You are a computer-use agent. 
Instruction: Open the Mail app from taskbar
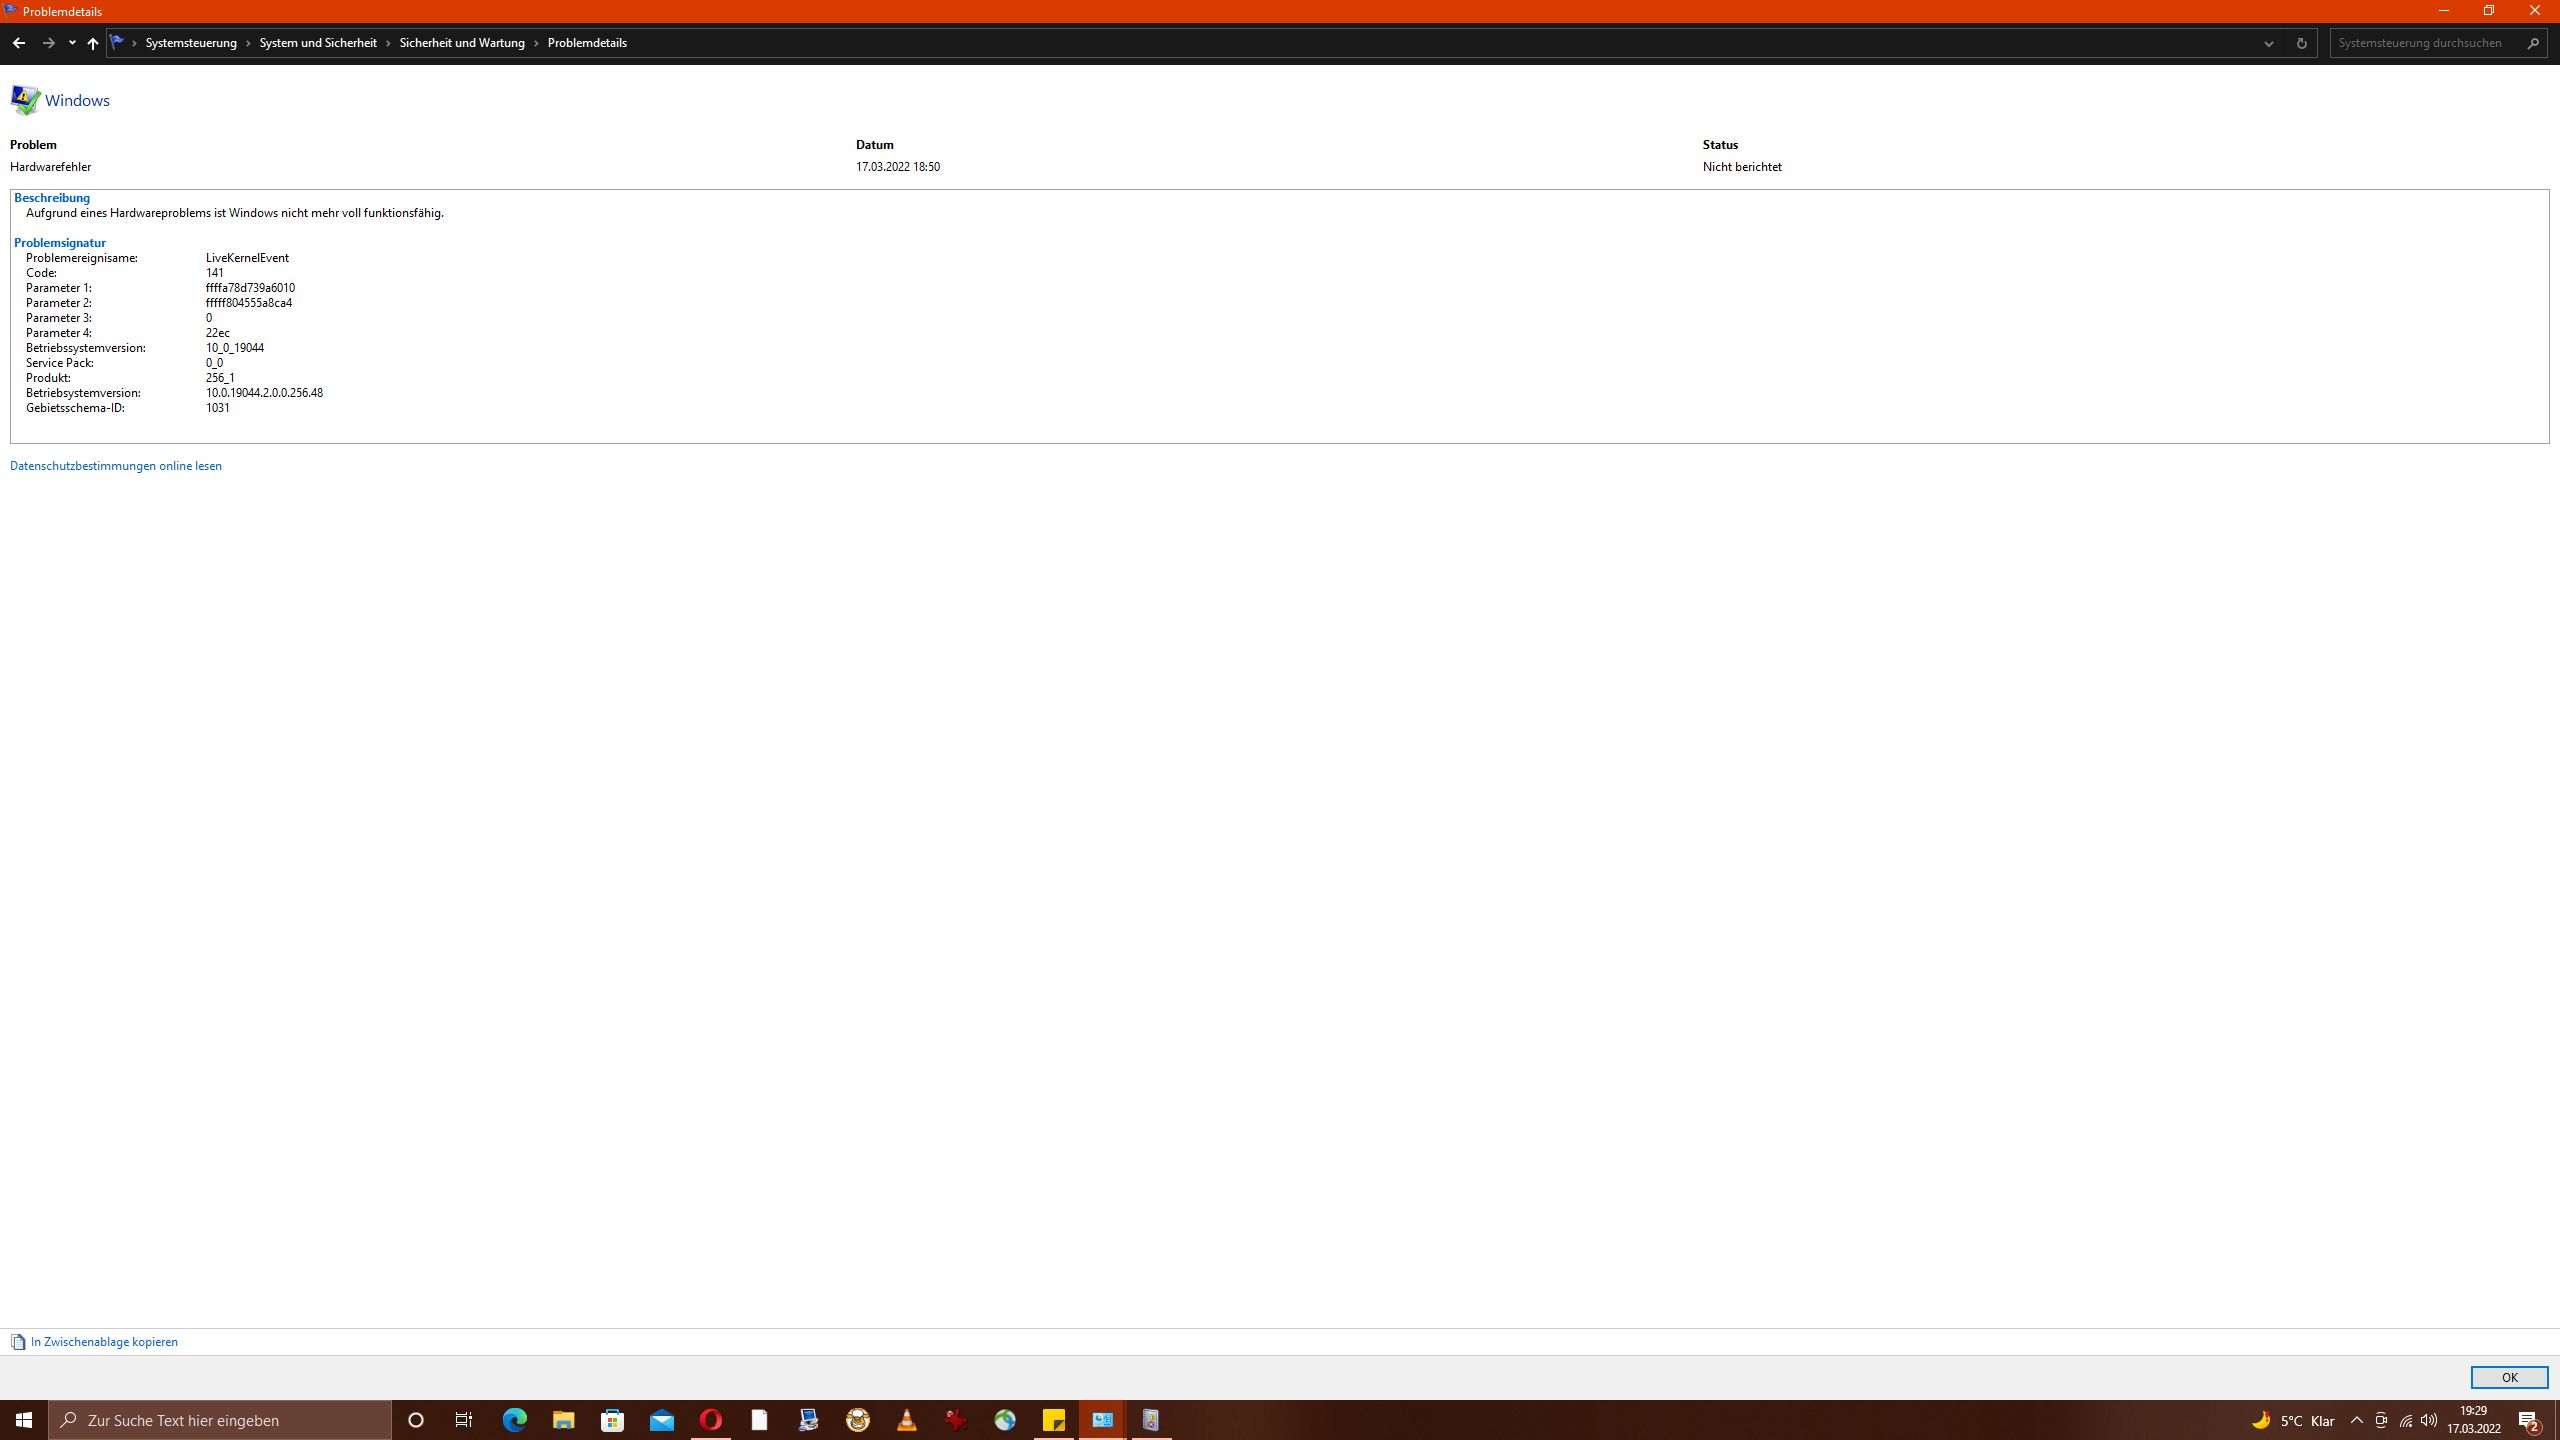(x=662, y=1420)
